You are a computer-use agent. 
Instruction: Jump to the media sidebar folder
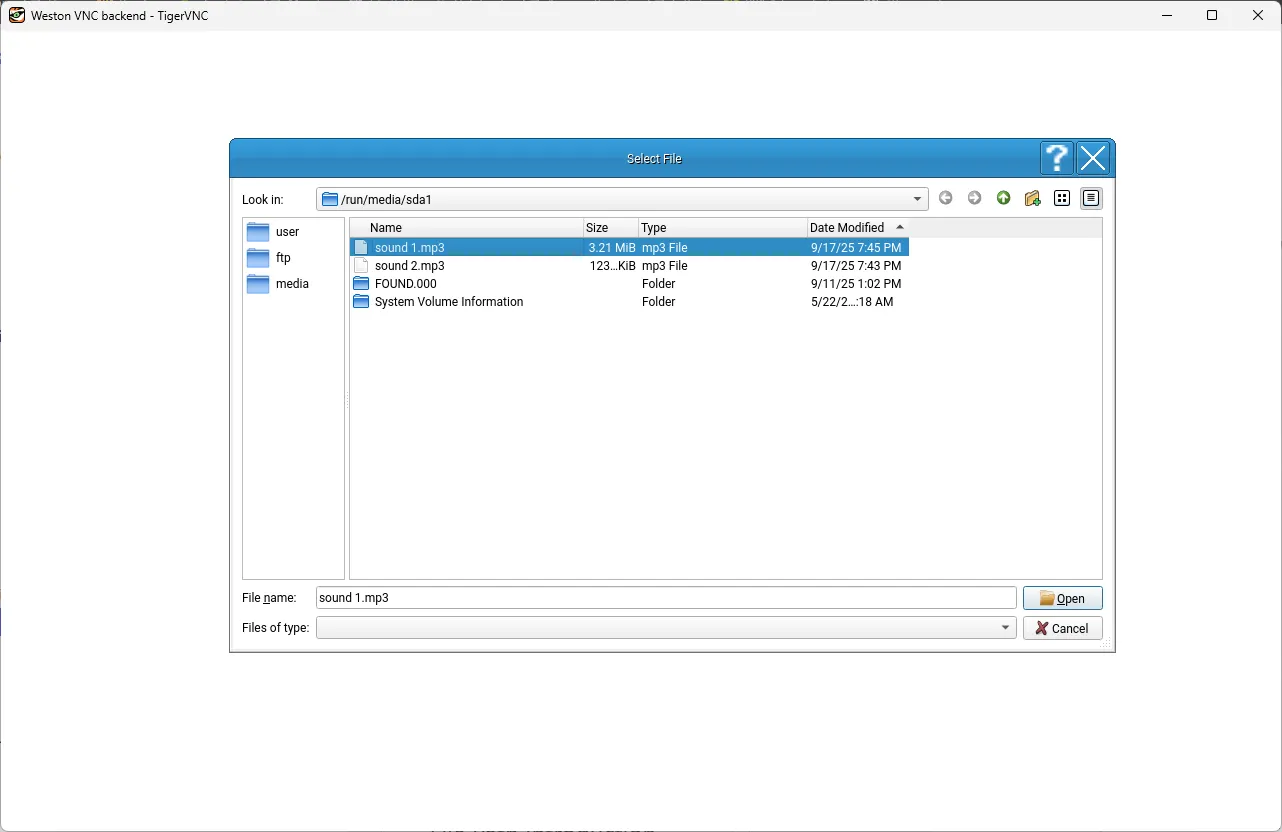point(291,284)
